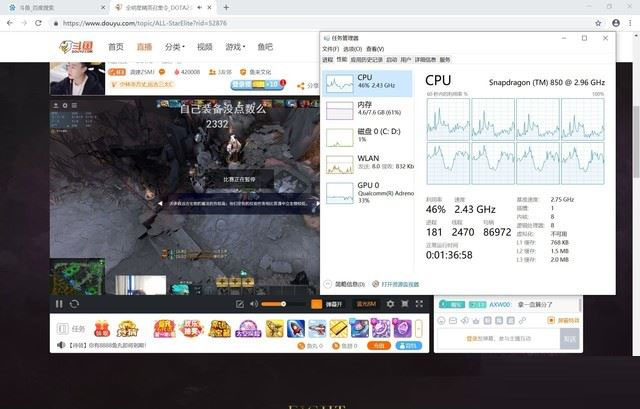Select WLAN performance item

[367, 164]
